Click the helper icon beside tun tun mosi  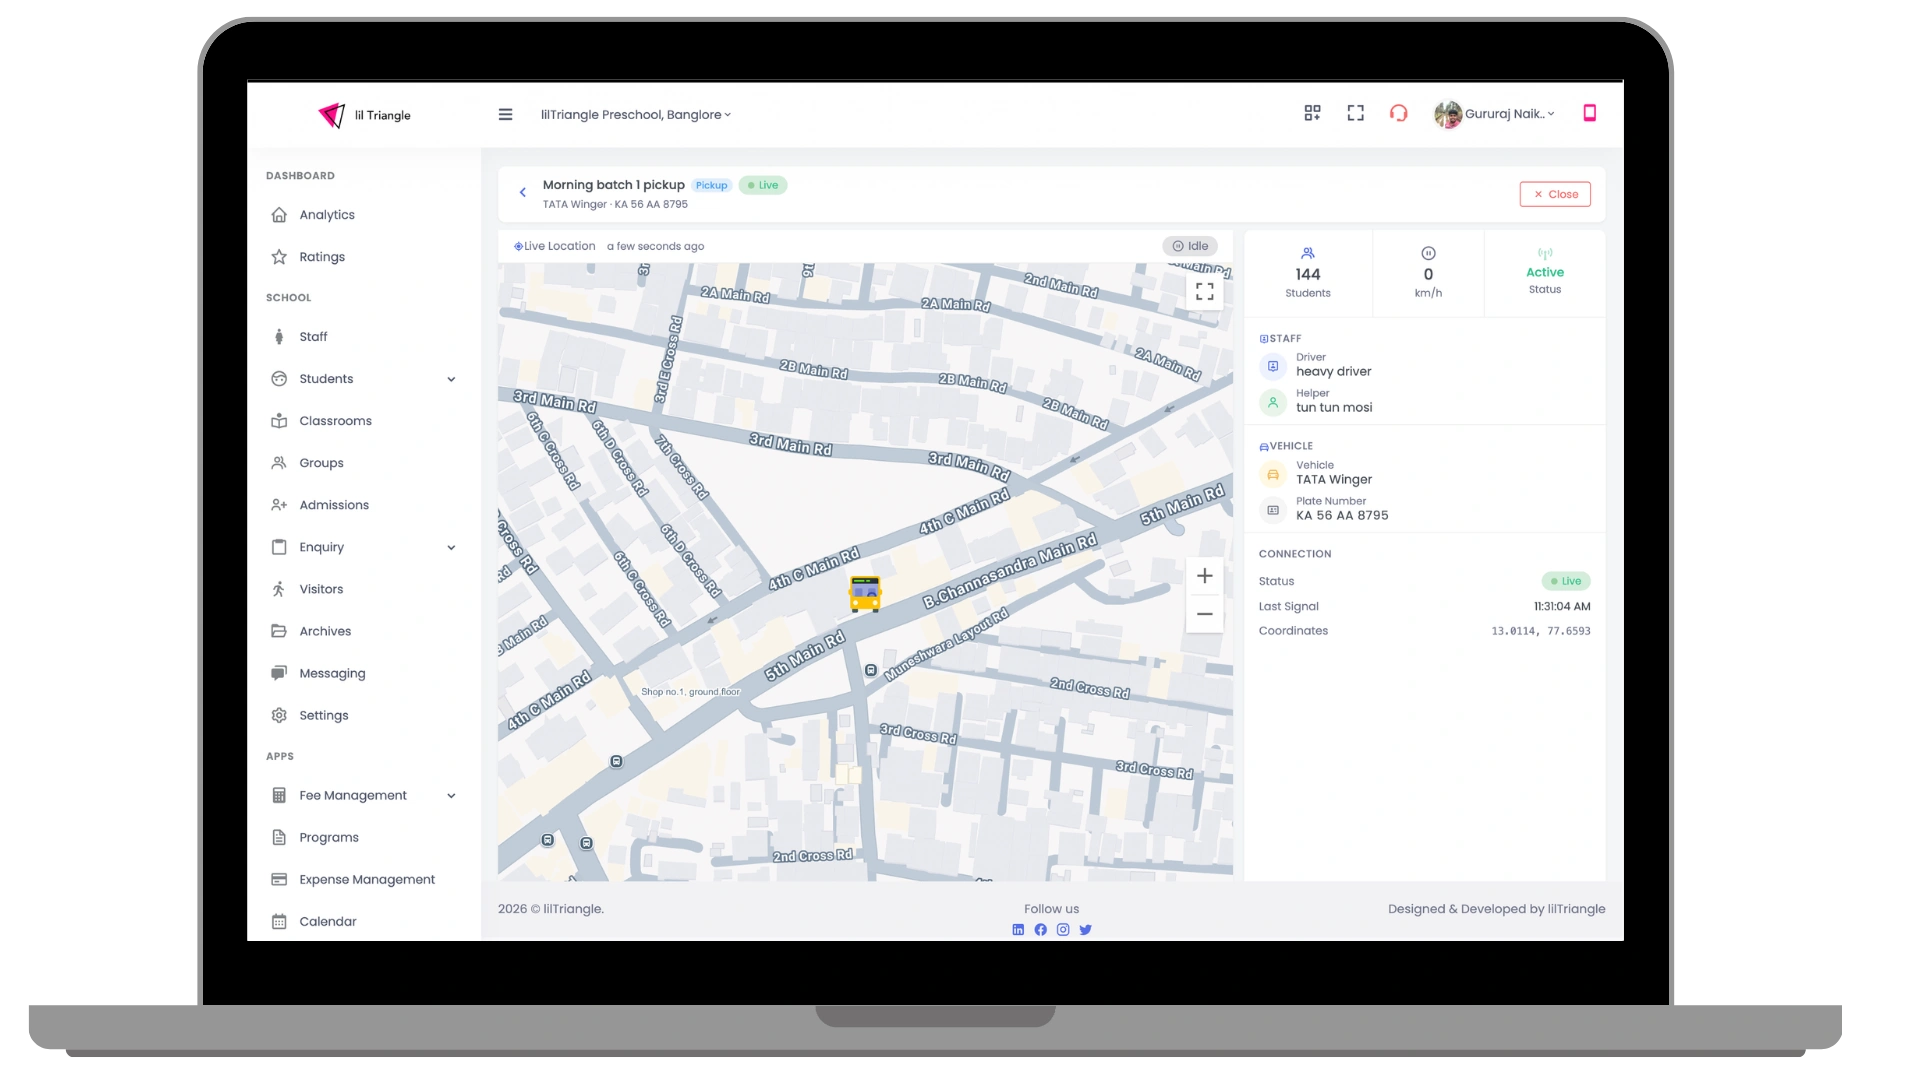[x=1272, y=402]
